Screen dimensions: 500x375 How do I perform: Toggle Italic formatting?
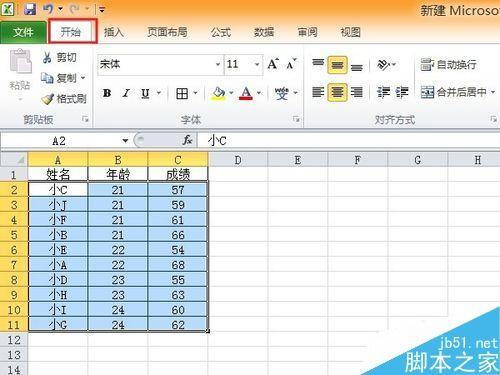tap(126, 93)
